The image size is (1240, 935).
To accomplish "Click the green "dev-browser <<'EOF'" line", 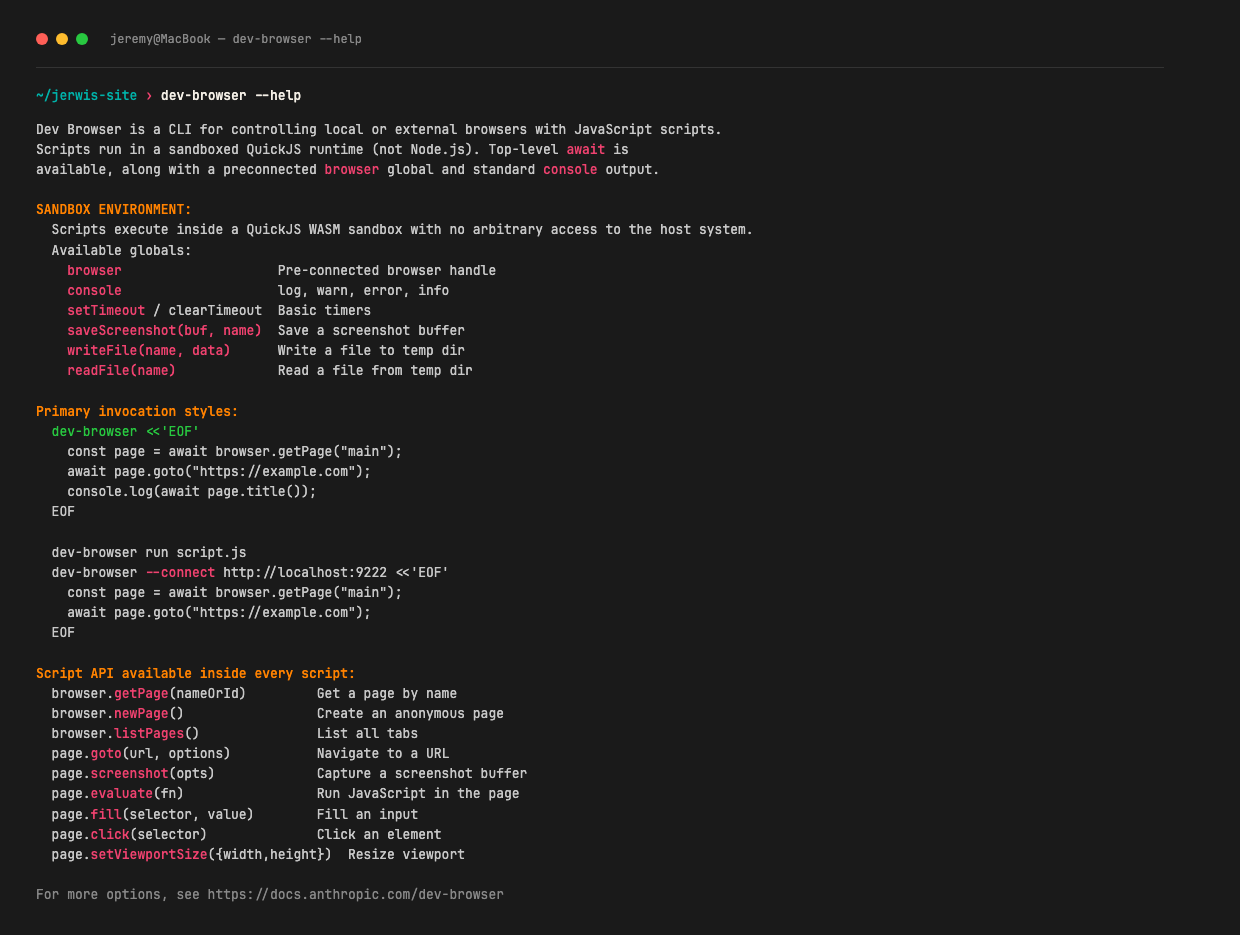I will point(126,432).
